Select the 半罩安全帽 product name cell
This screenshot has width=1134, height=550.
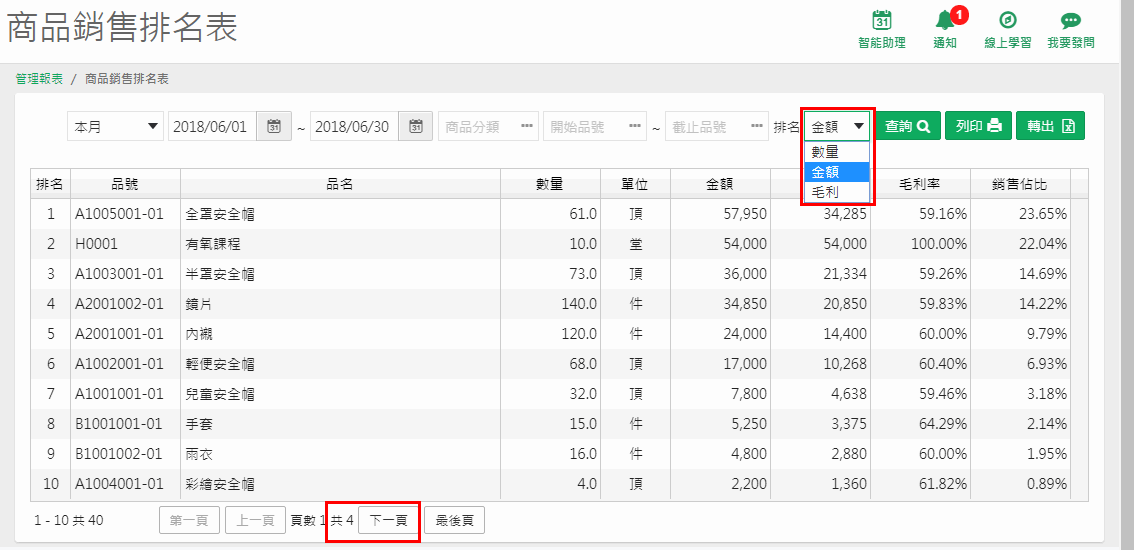(341, 274)
